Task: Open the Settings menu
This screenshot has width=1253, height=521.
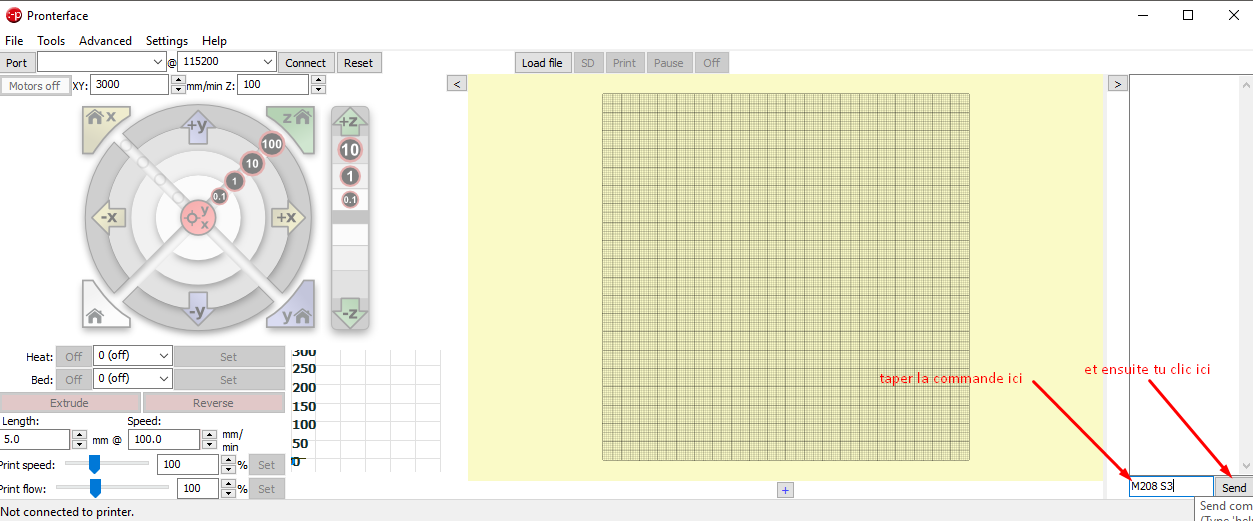Action: pos(167,41)
